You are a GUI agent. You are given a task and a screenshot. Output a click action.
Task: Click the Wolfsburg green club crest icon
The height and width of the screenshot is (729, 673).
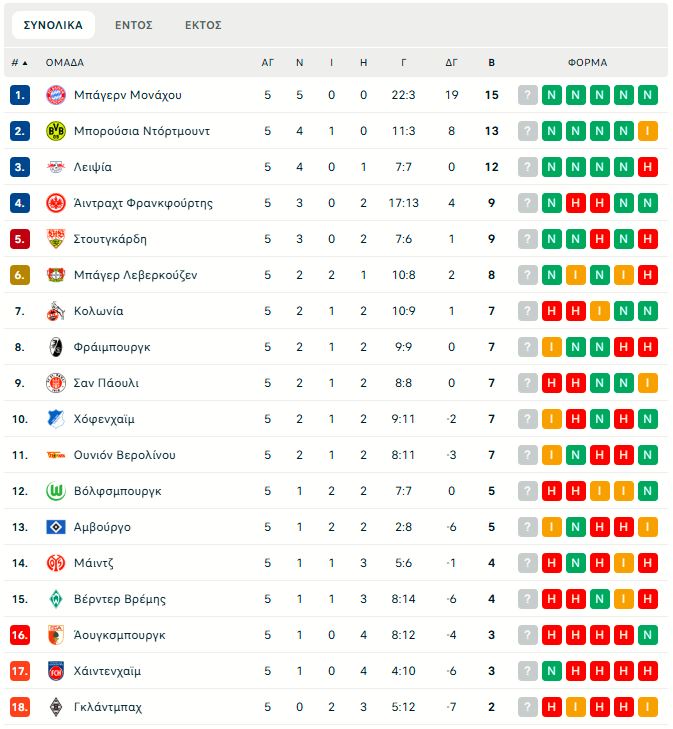pos(55,491)
